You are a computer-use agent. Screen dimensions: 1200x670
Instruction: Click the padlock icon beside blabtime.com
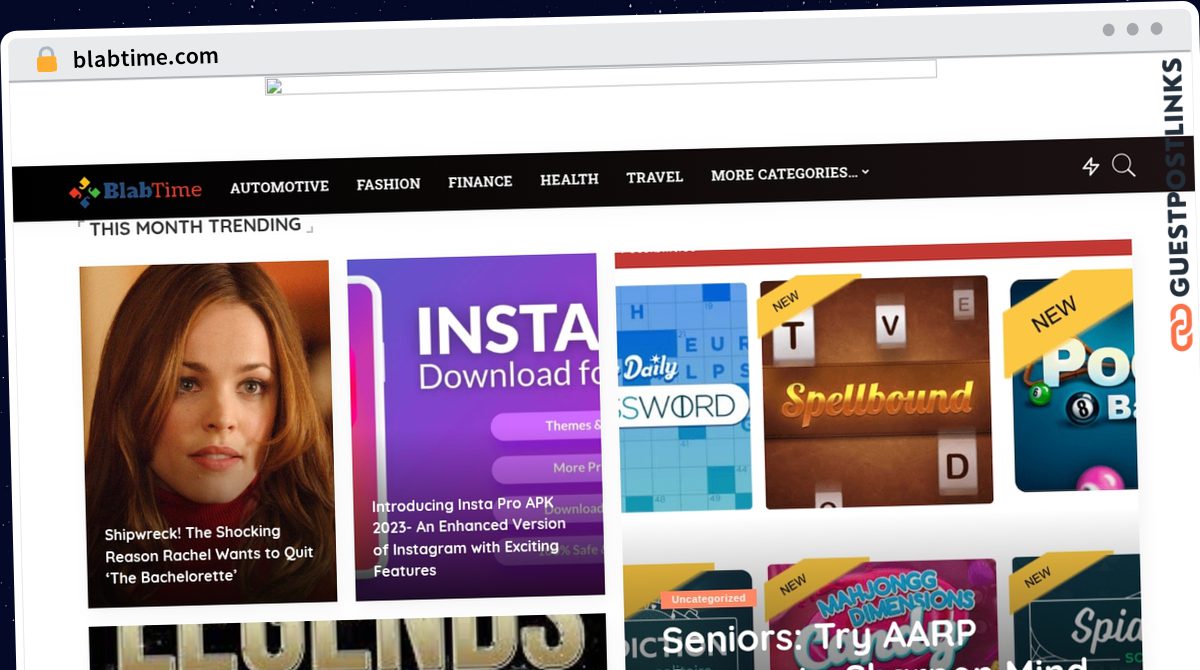[x=47, y=59]
